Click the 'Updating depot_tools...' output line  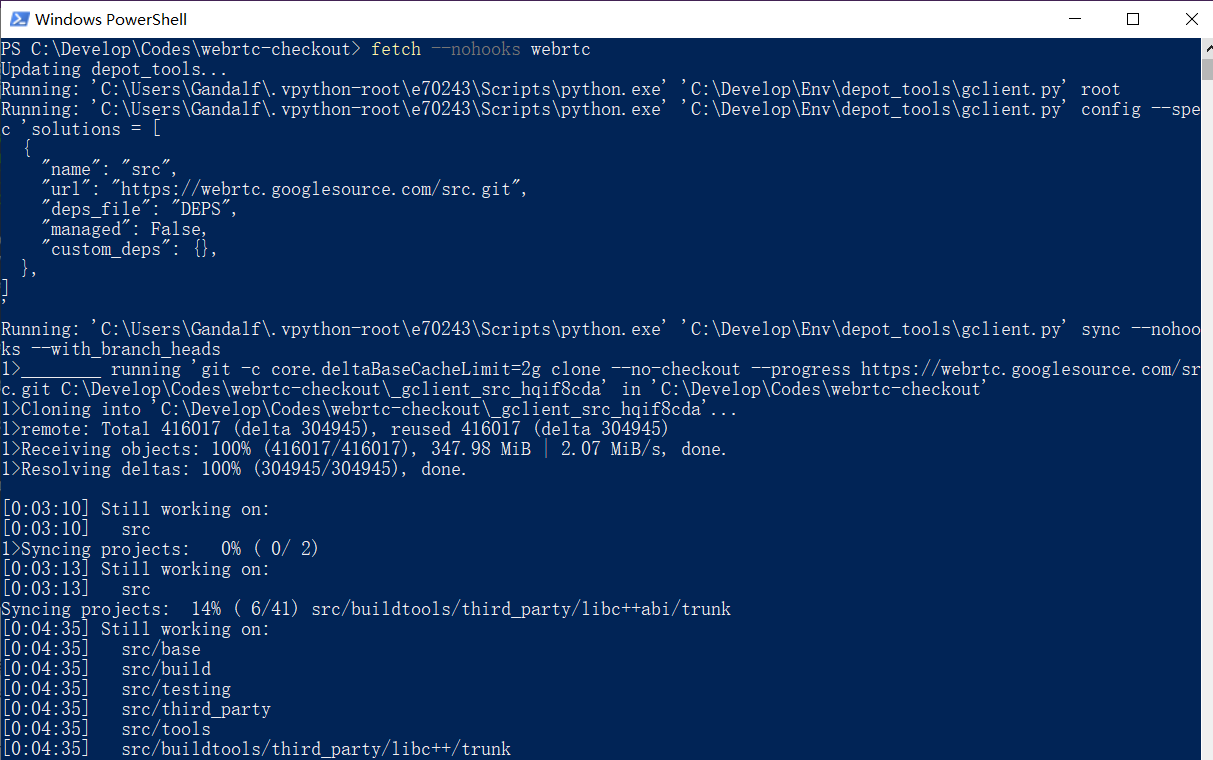(115, 69)
